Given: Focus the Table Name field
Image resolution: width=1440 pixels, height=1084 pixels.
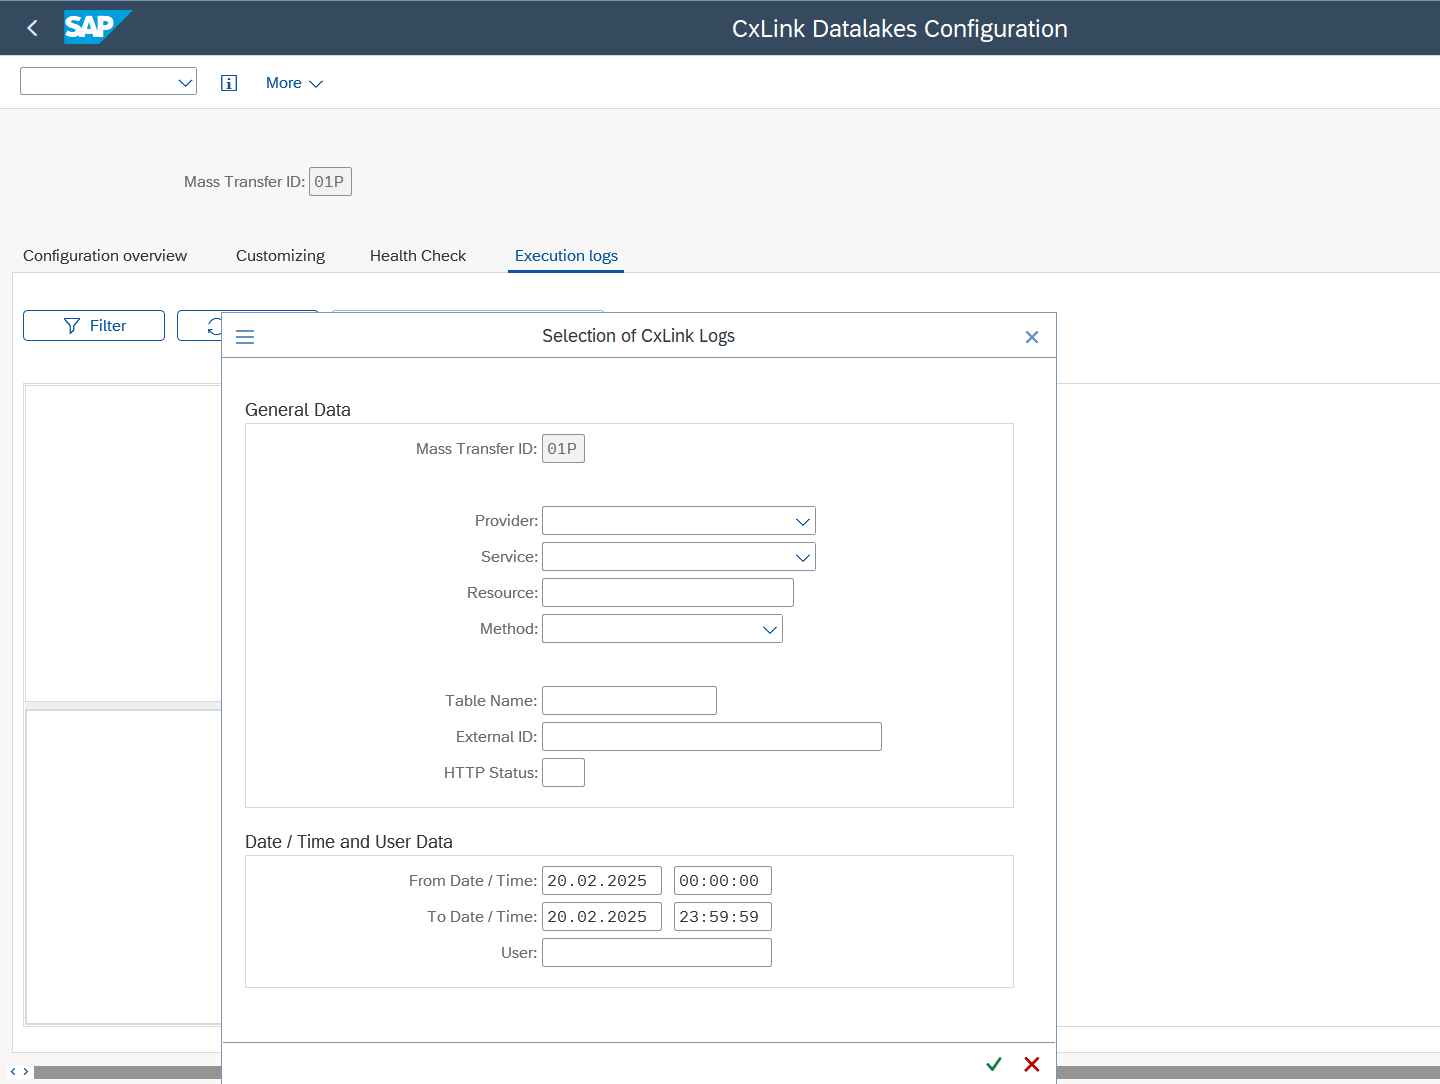Looking at the screenshot, I should click(629, 701).
